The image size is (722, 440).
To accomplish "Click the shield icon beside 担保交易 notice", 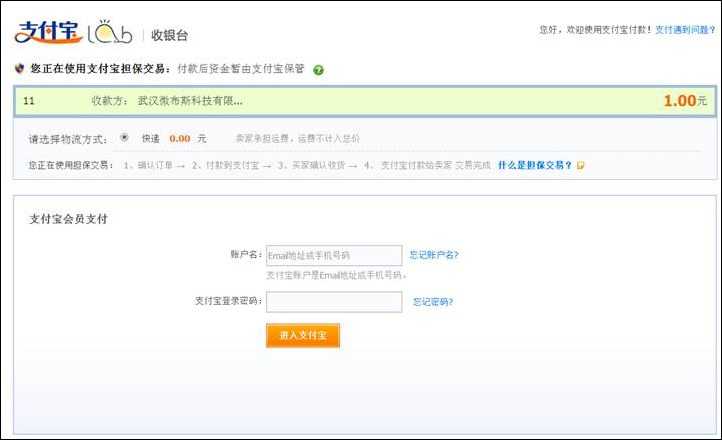I will (19, 69).
